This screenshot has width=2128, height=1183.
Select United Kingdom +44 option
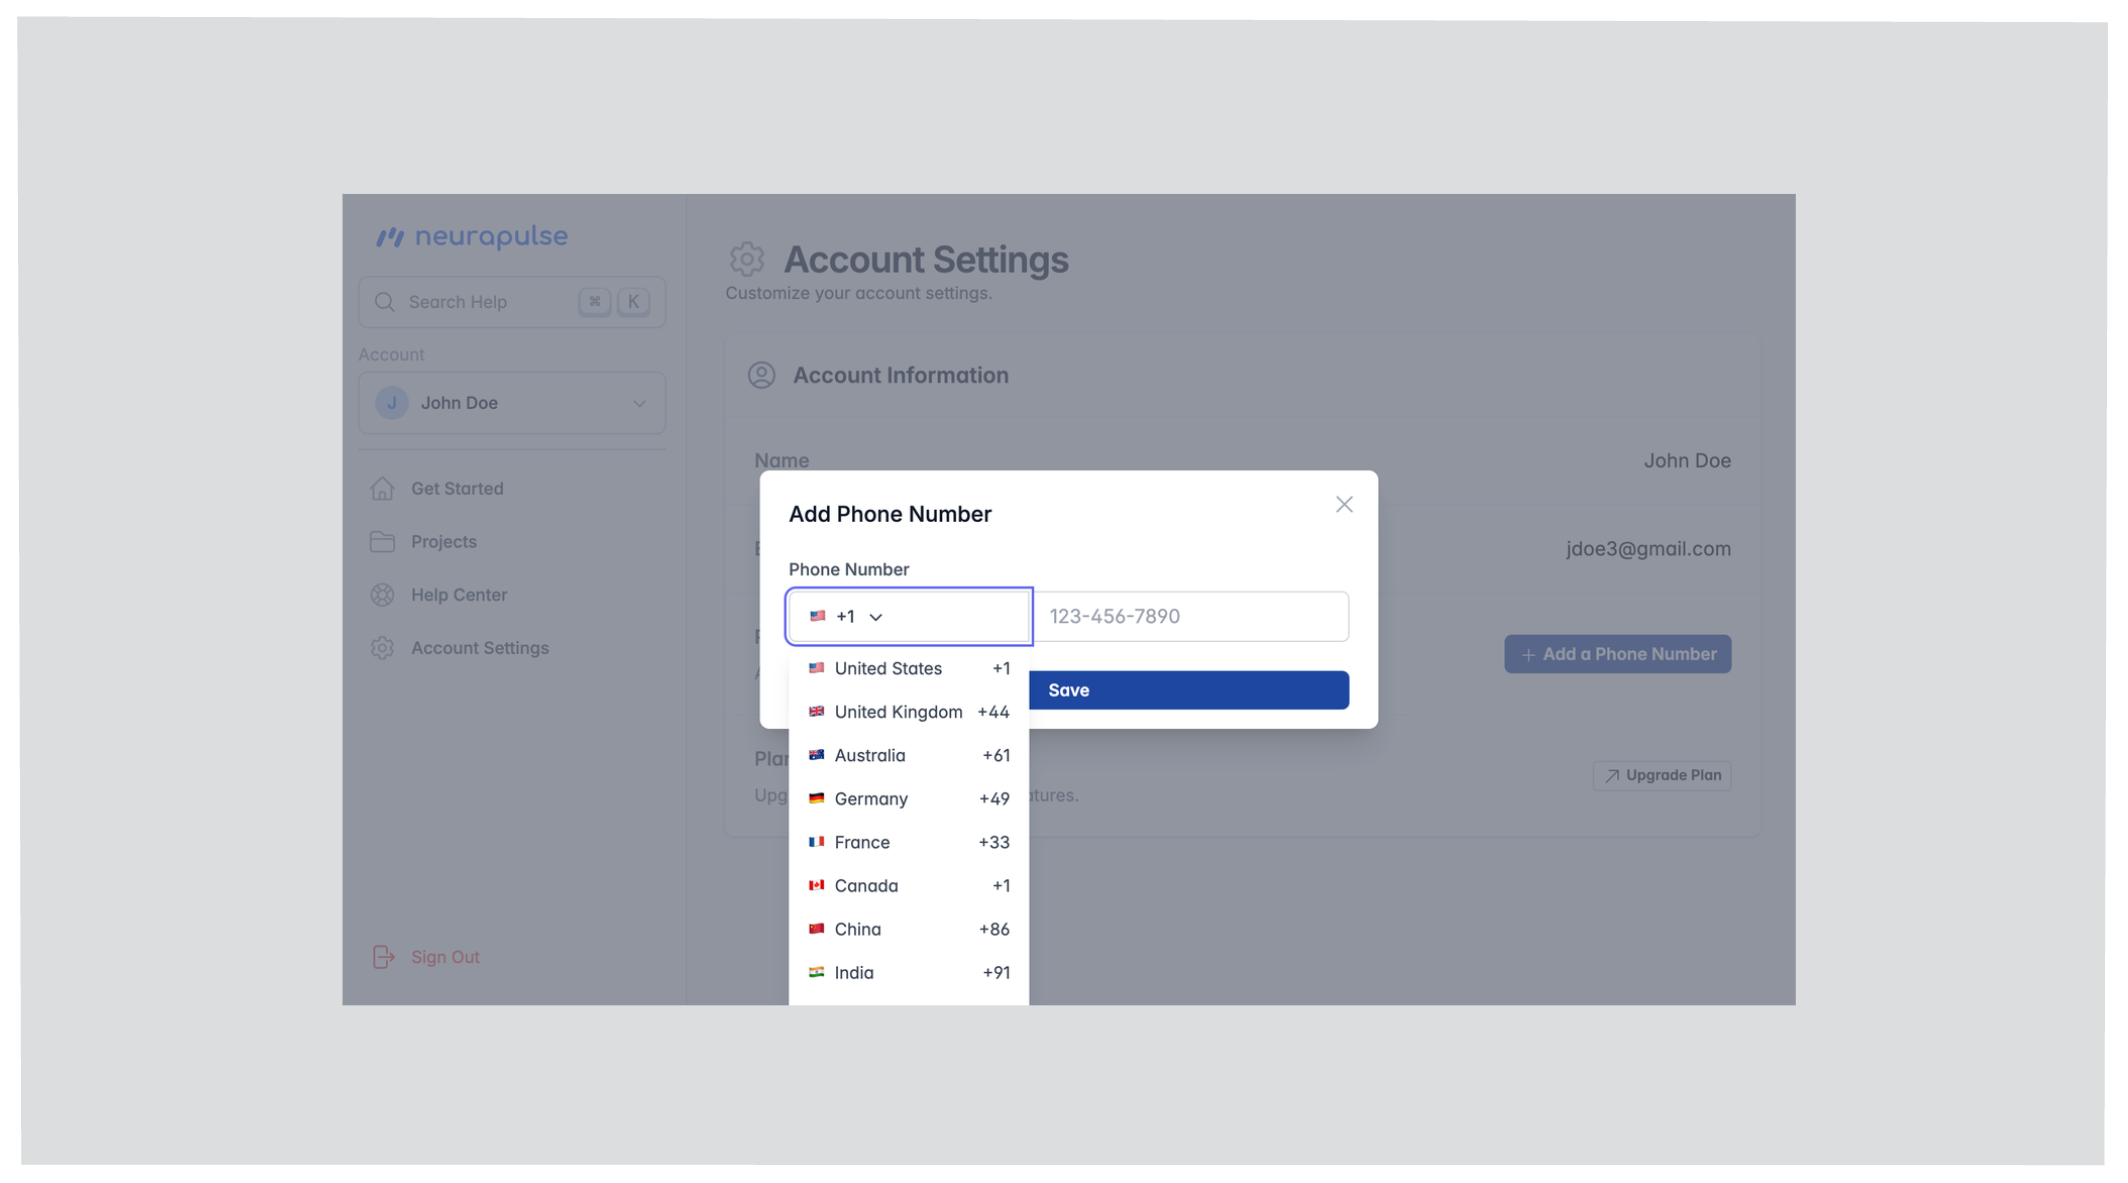(x=908, y=712)
